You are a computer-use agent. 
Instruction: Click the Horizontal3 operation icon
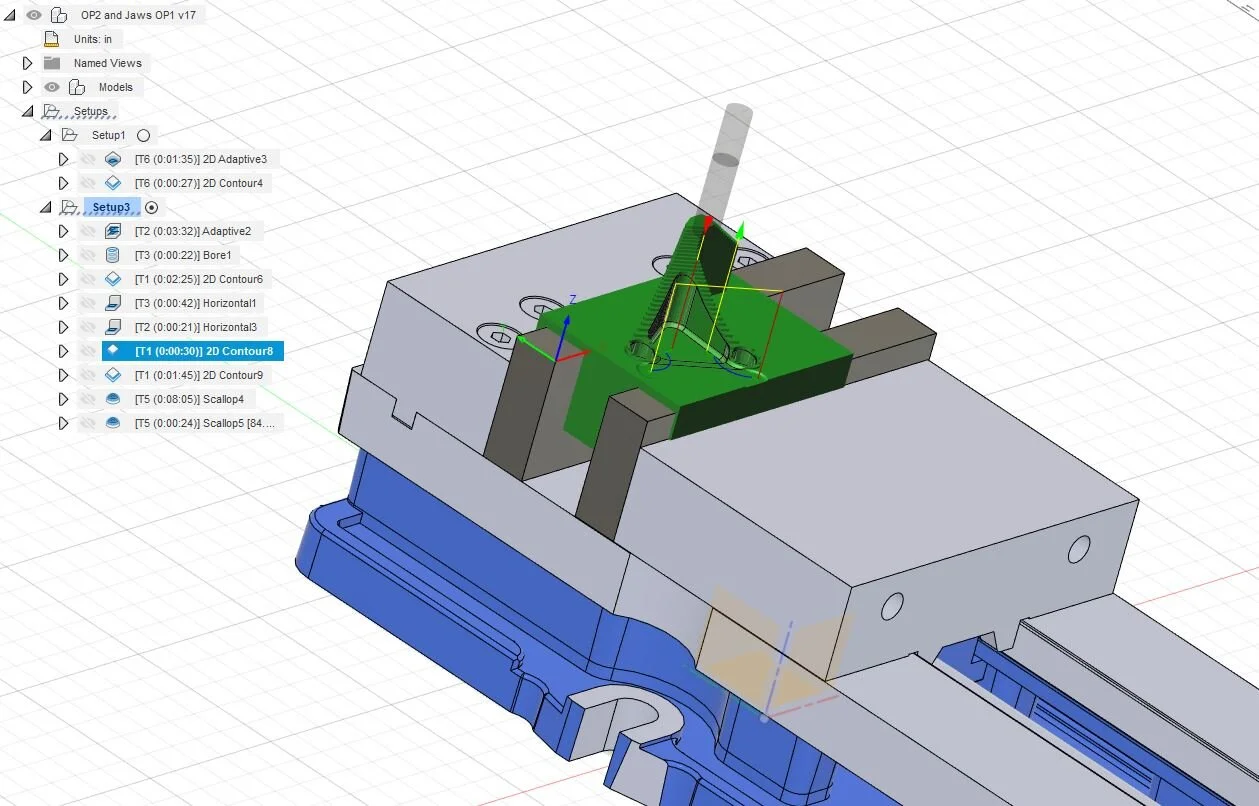click(x=113, y=327)
